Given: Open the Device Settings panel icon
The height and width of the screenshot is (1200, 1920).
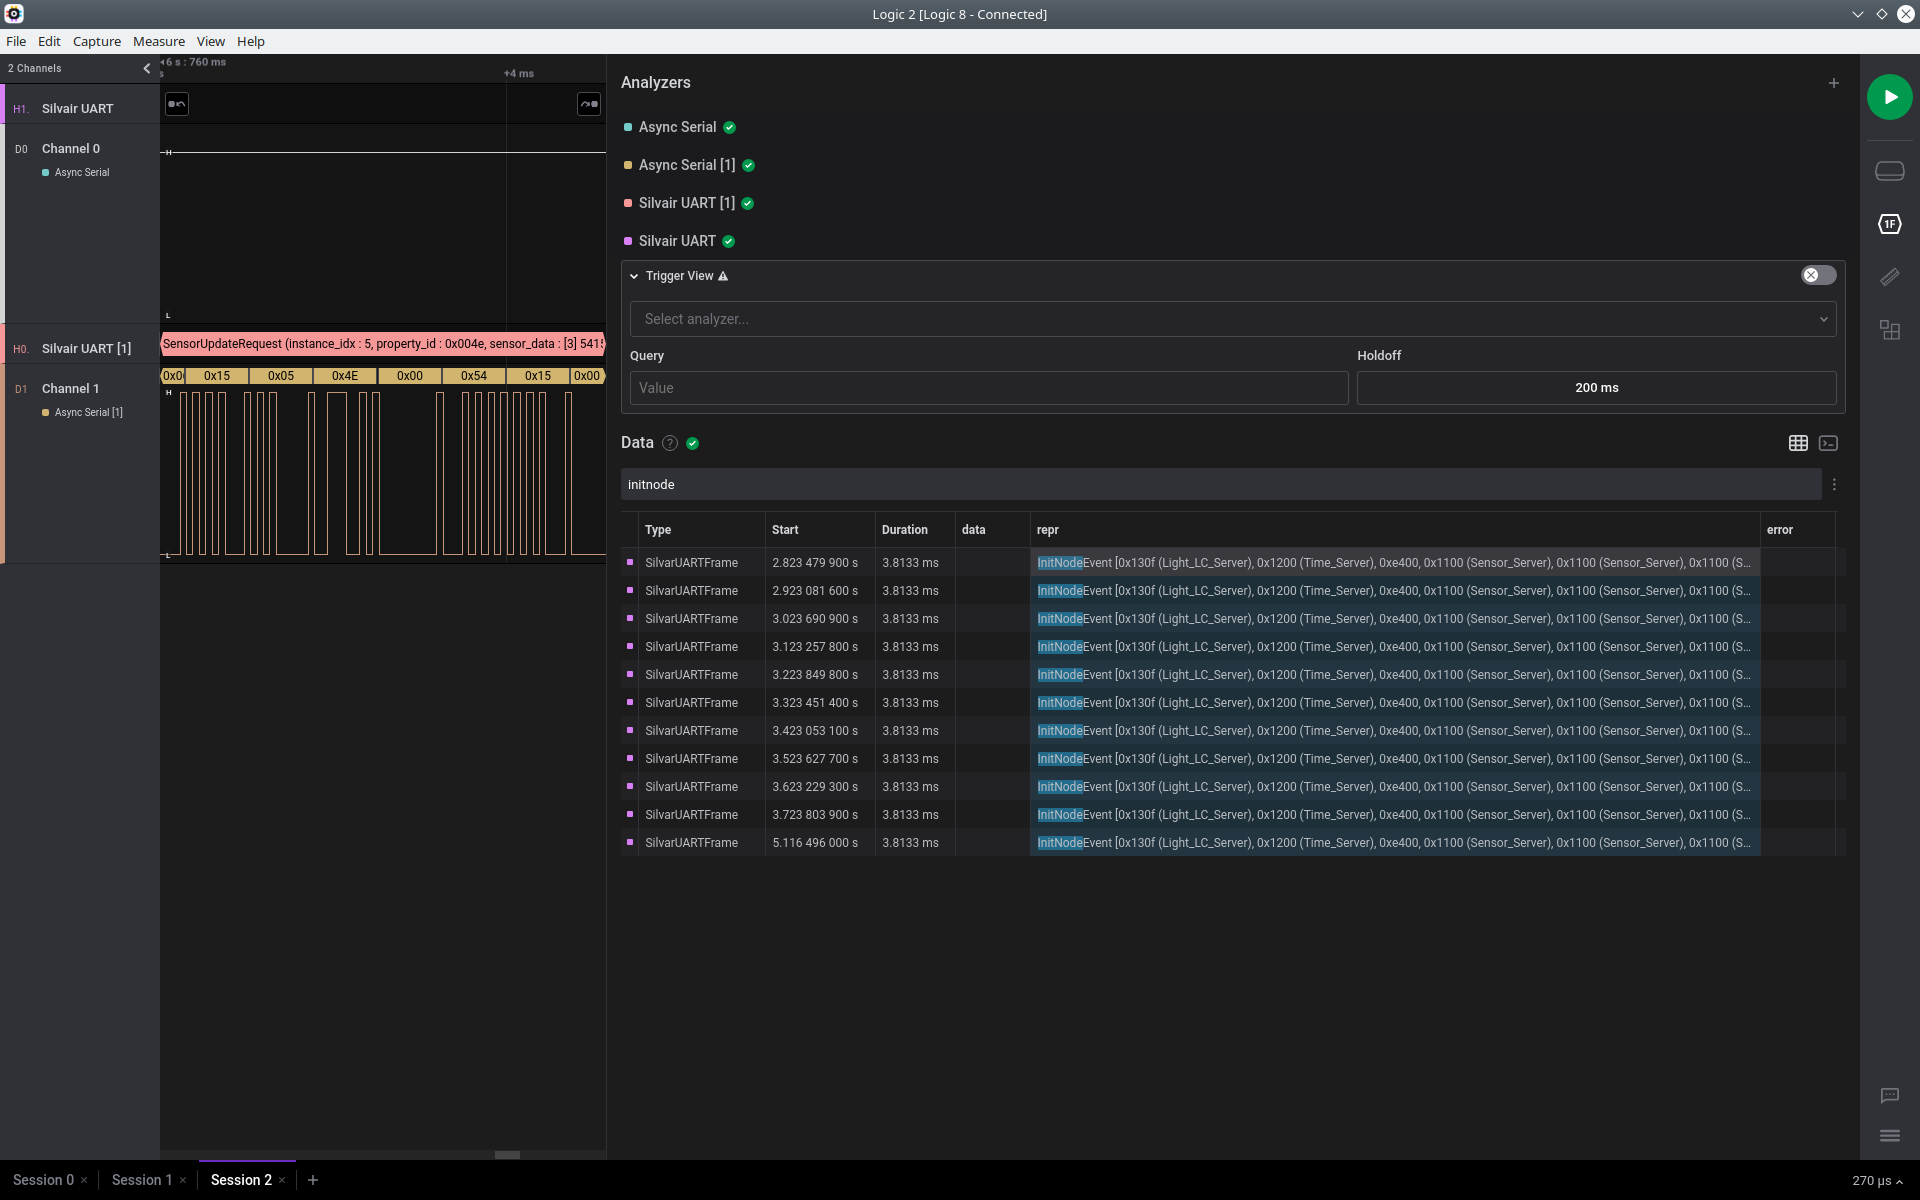Looking at the screenshot, I should click(1889, 171).
